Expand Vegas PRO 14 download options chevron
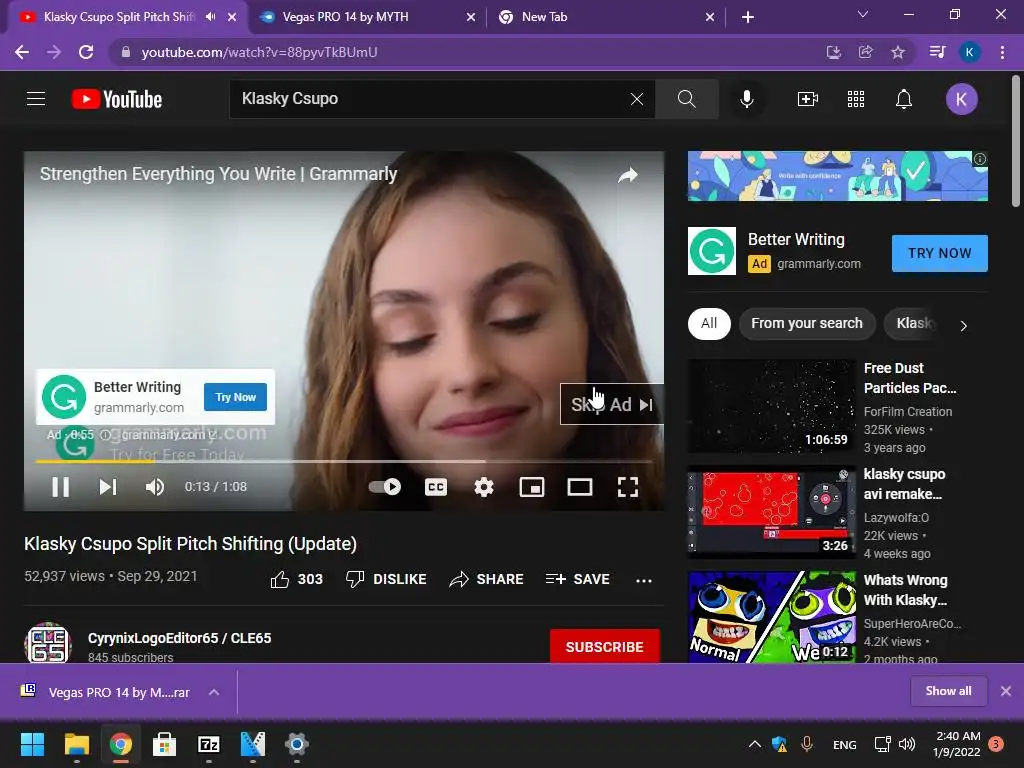This screenshot has height=768, width=1024. (214, 692)
